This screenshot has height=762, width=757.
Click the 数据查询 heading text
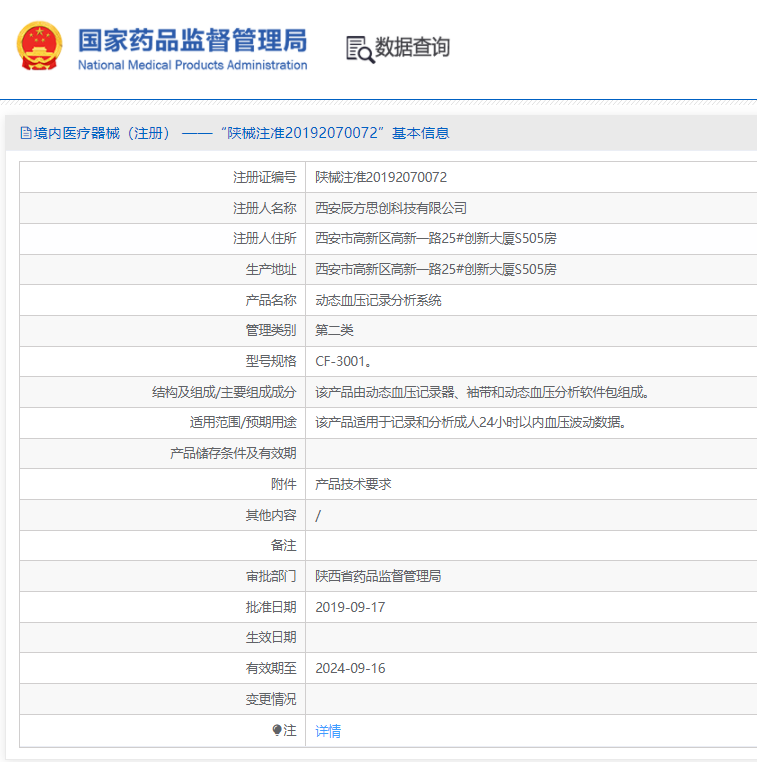click(412, 47)
